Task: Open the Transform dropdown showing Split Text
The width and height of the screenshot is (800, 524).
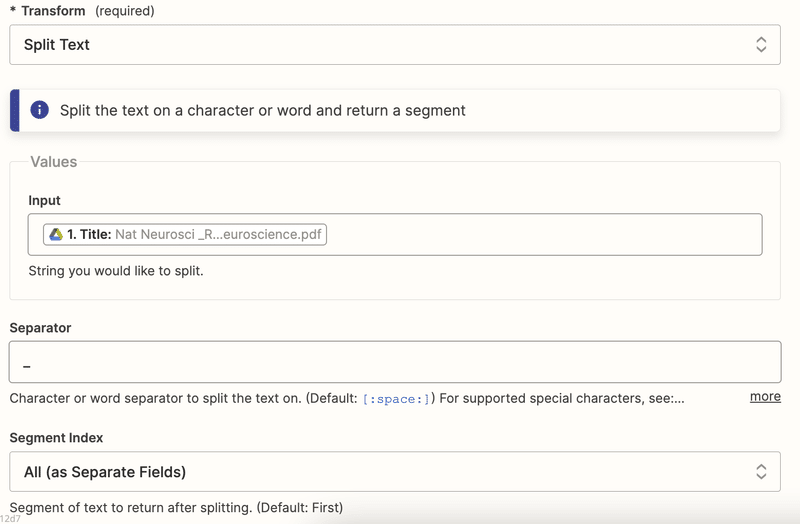Action: [395, 44]
